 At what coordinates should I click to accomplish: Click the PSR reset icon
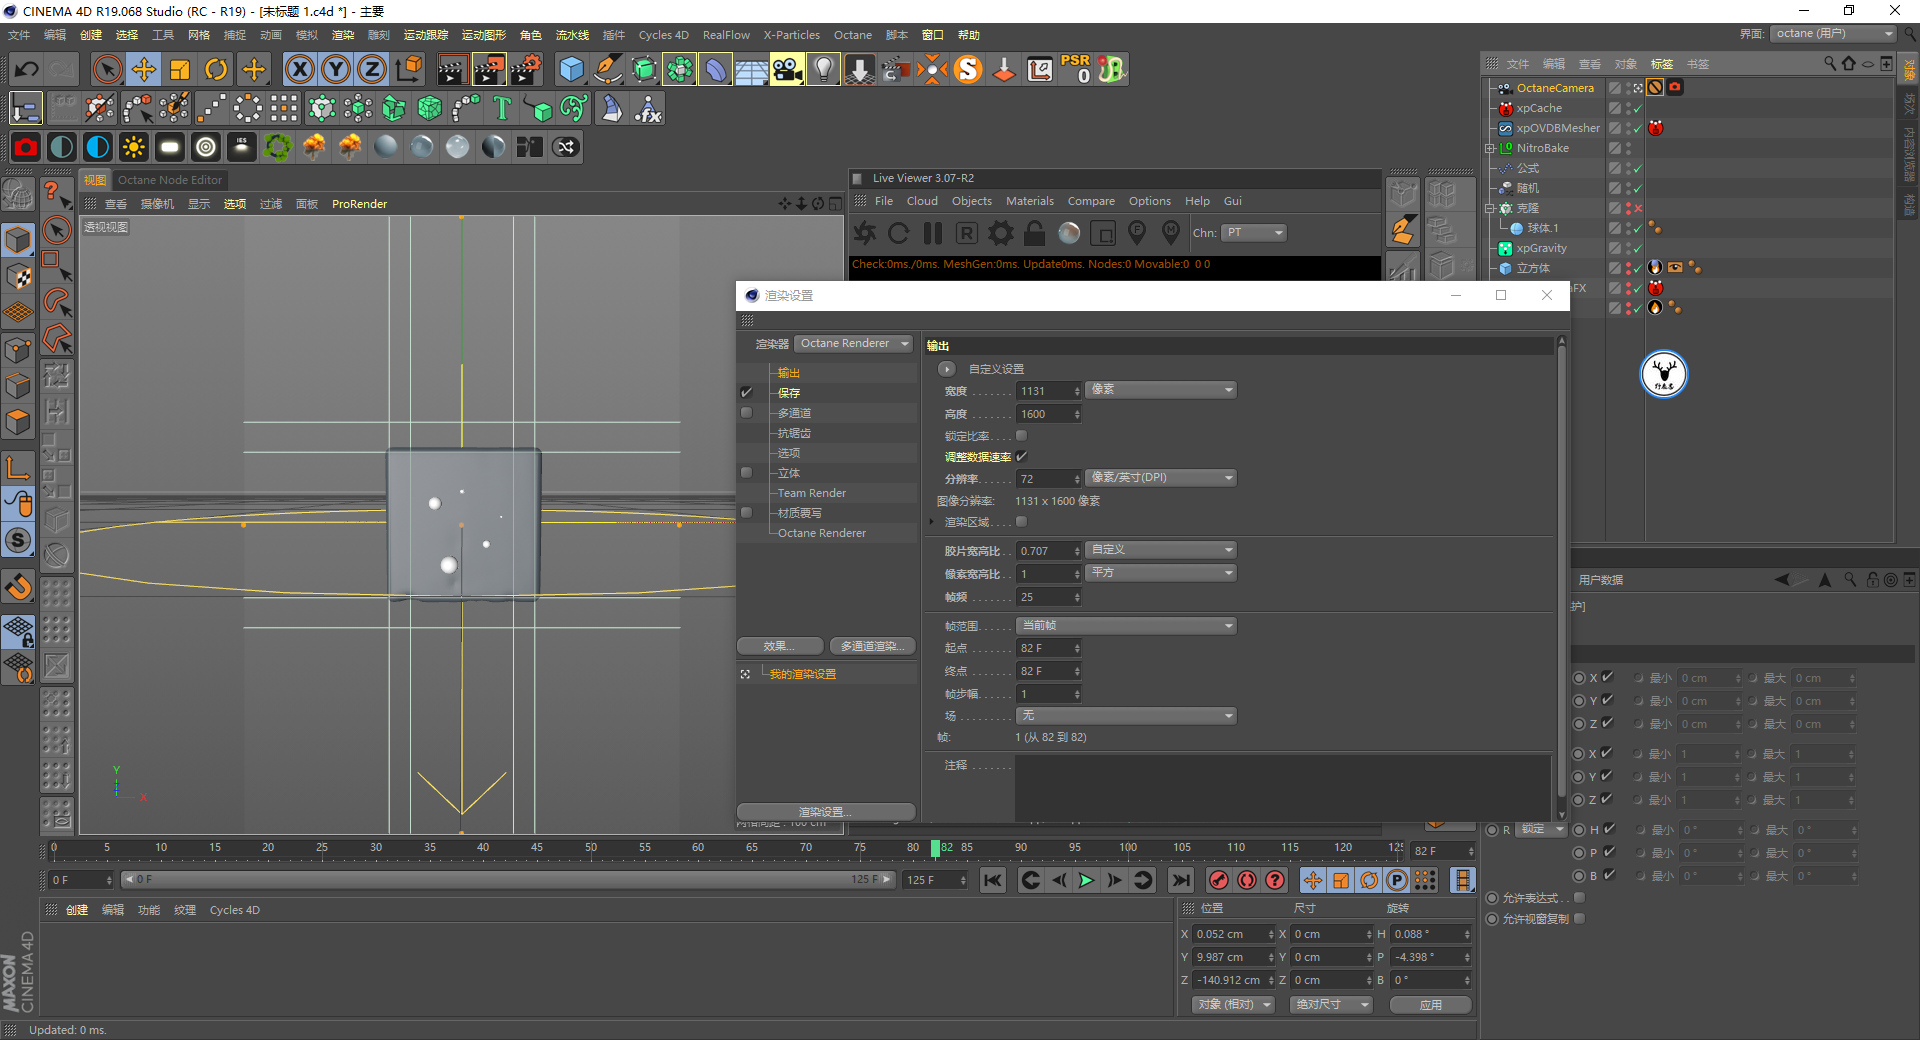pyautogui.click(x=1076, y=69)
